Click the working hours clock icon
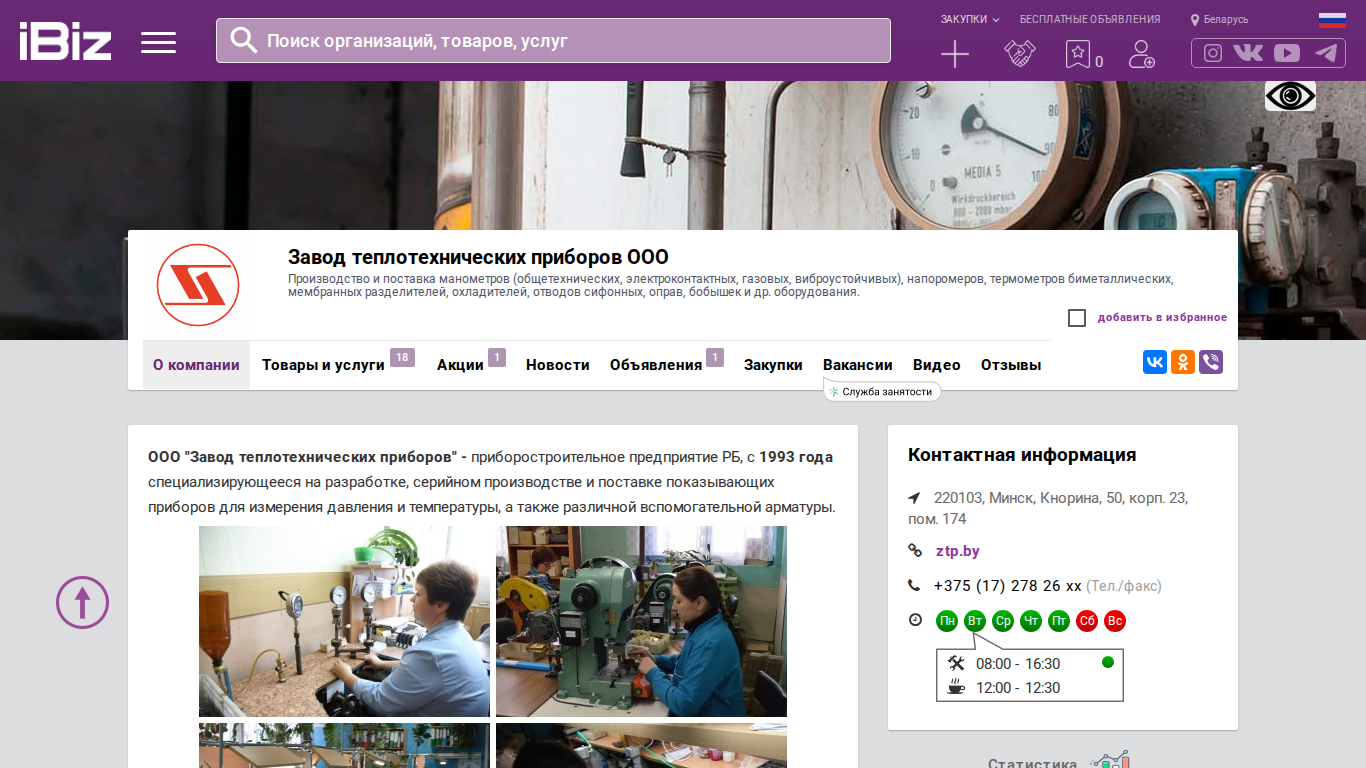 pyautogui.click(x=915, y=620)
